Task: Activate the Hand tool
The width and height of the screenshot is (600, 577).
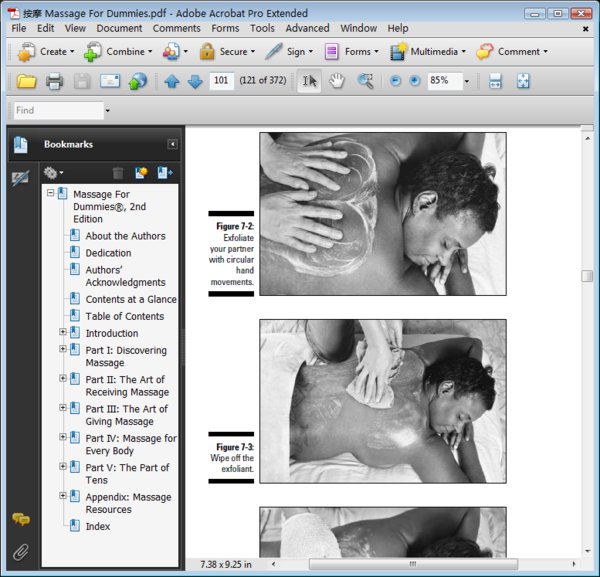Action: 337,81
